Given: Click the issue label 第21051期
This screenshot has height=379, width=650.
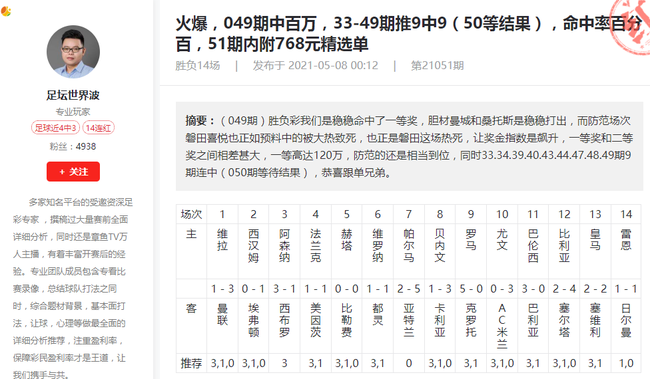Looking at the screenshot, I should click(437, 66).
